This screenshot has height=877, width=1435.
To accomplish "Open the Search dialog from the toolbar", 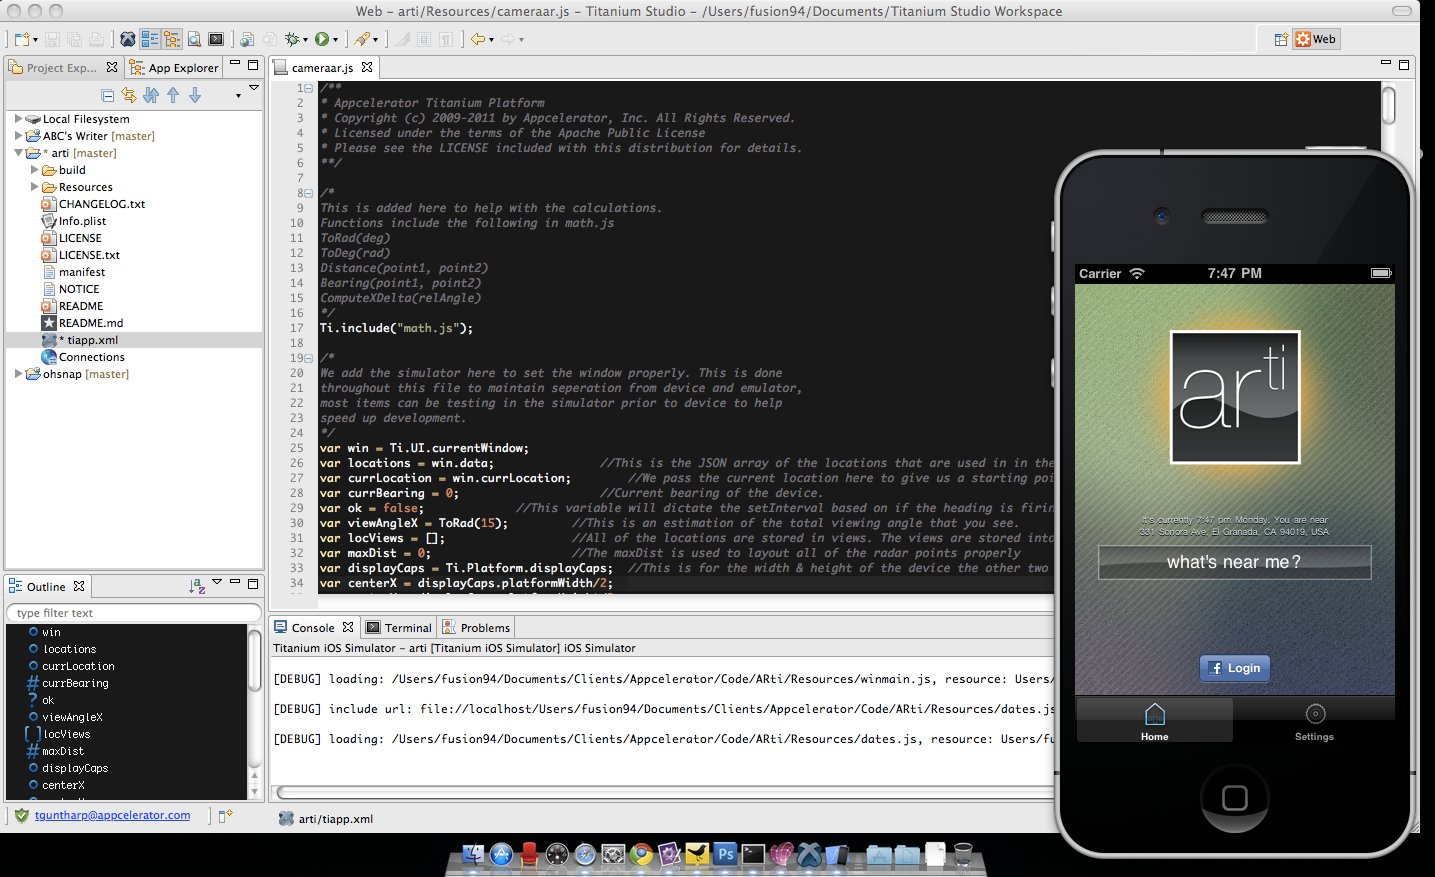I will tap(194, 38).
